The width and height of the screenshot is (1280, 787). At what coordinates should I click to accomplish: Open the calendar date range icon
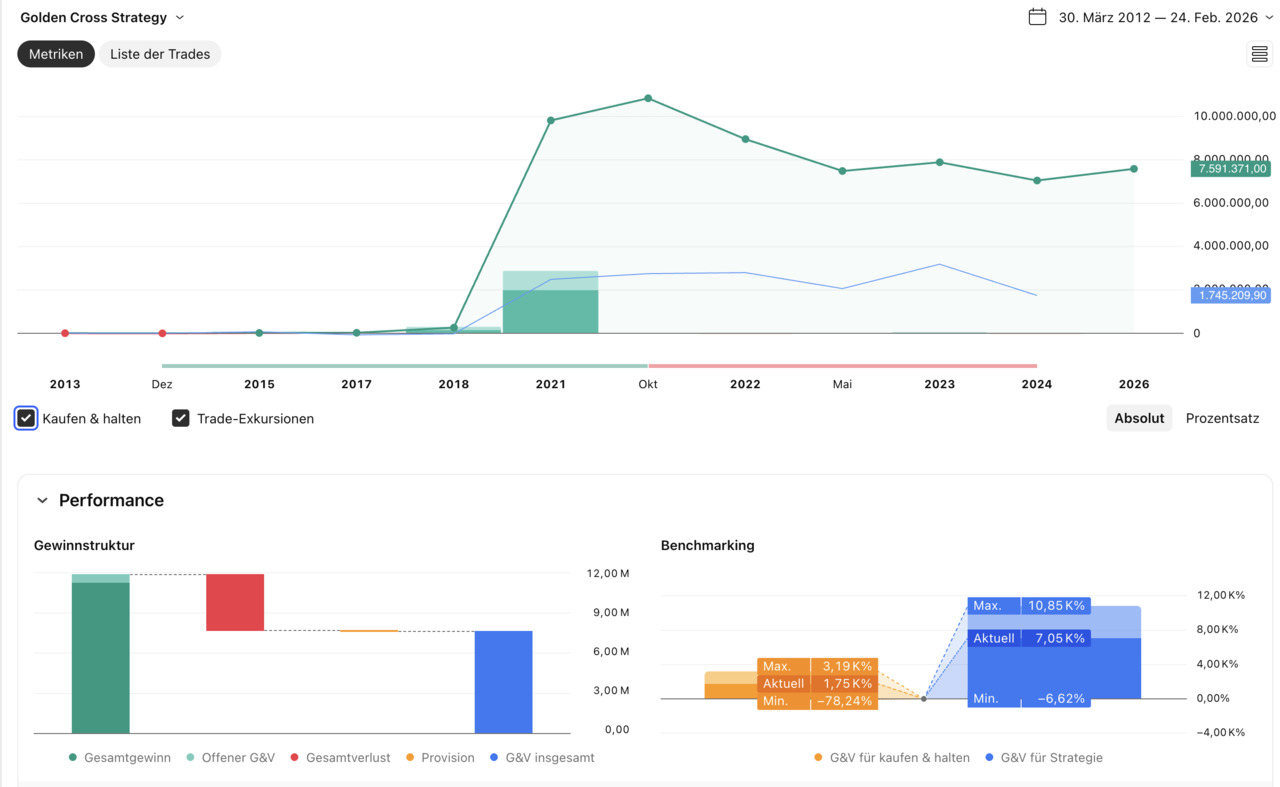tap(1037, 17)
